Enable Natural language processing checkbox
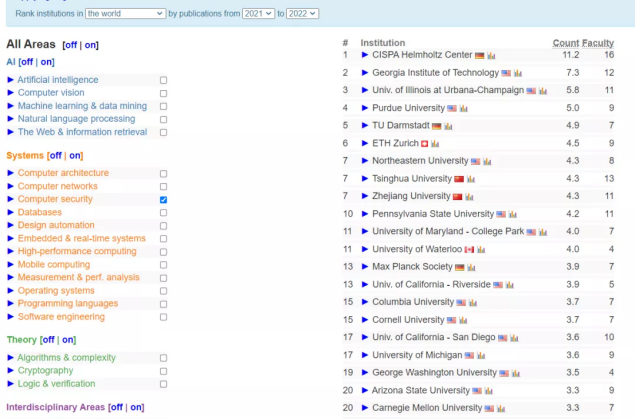 pyautogui.click(x=163, y=119)
